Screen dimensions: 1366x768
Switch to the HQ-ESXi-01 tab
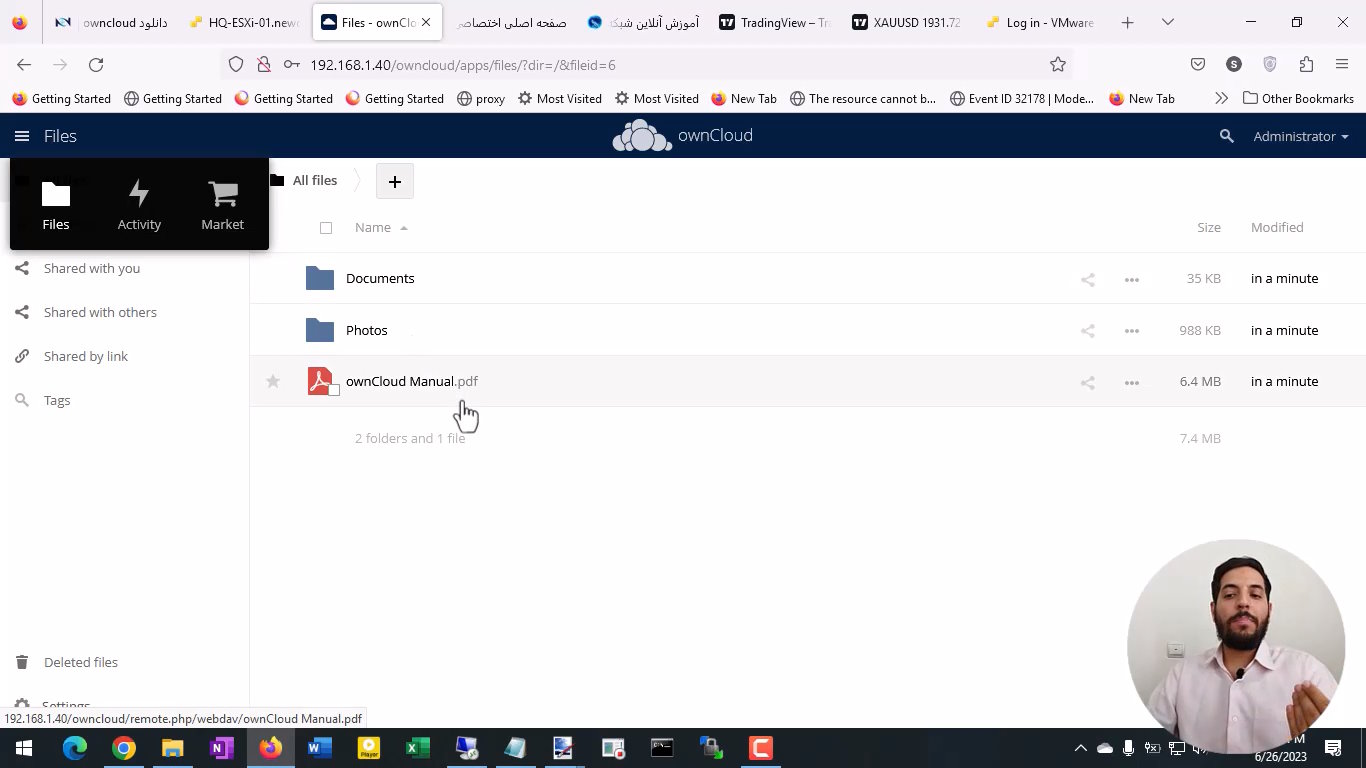[x=243, y=22]
